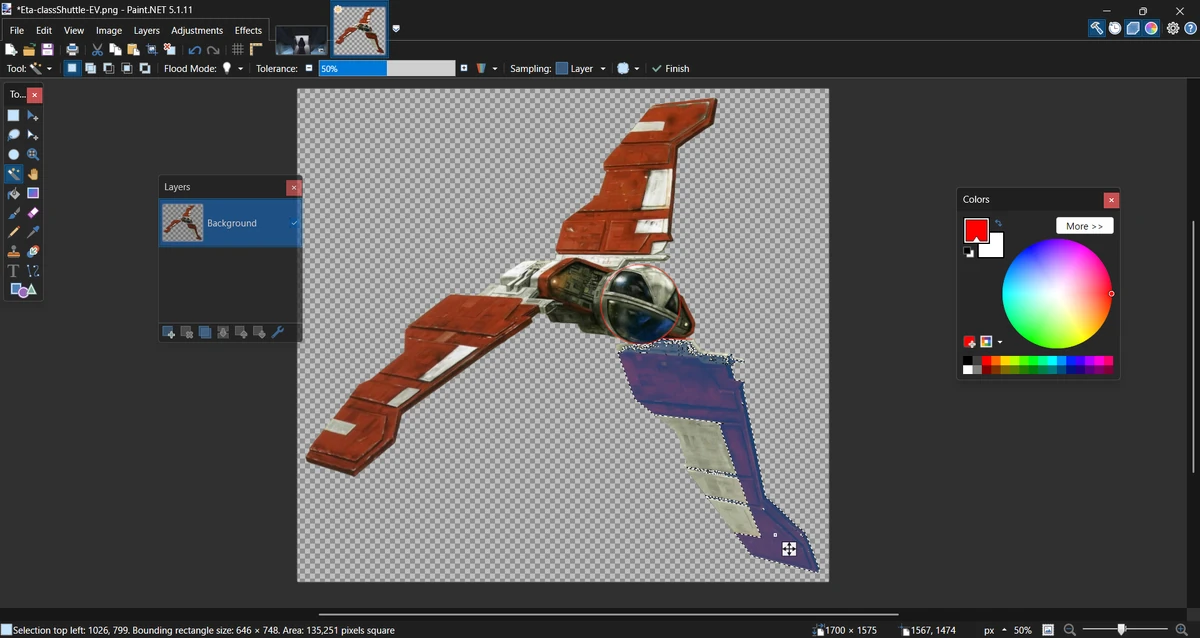
Task: Select the Pencil tool
Action: (14, 232)
